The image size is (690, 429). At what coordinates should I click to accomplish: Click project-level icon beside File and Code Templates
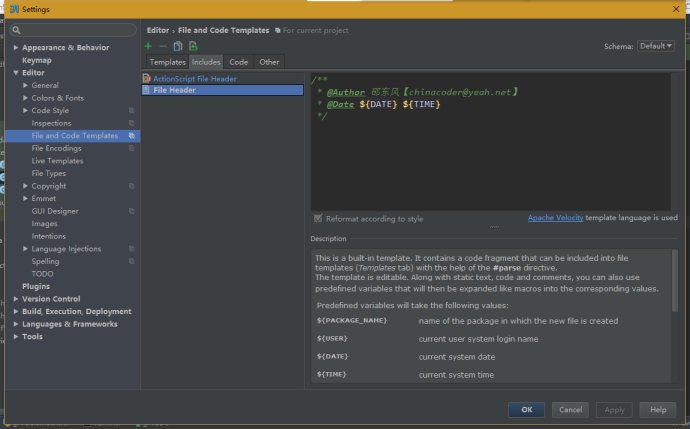pos(131,136)
